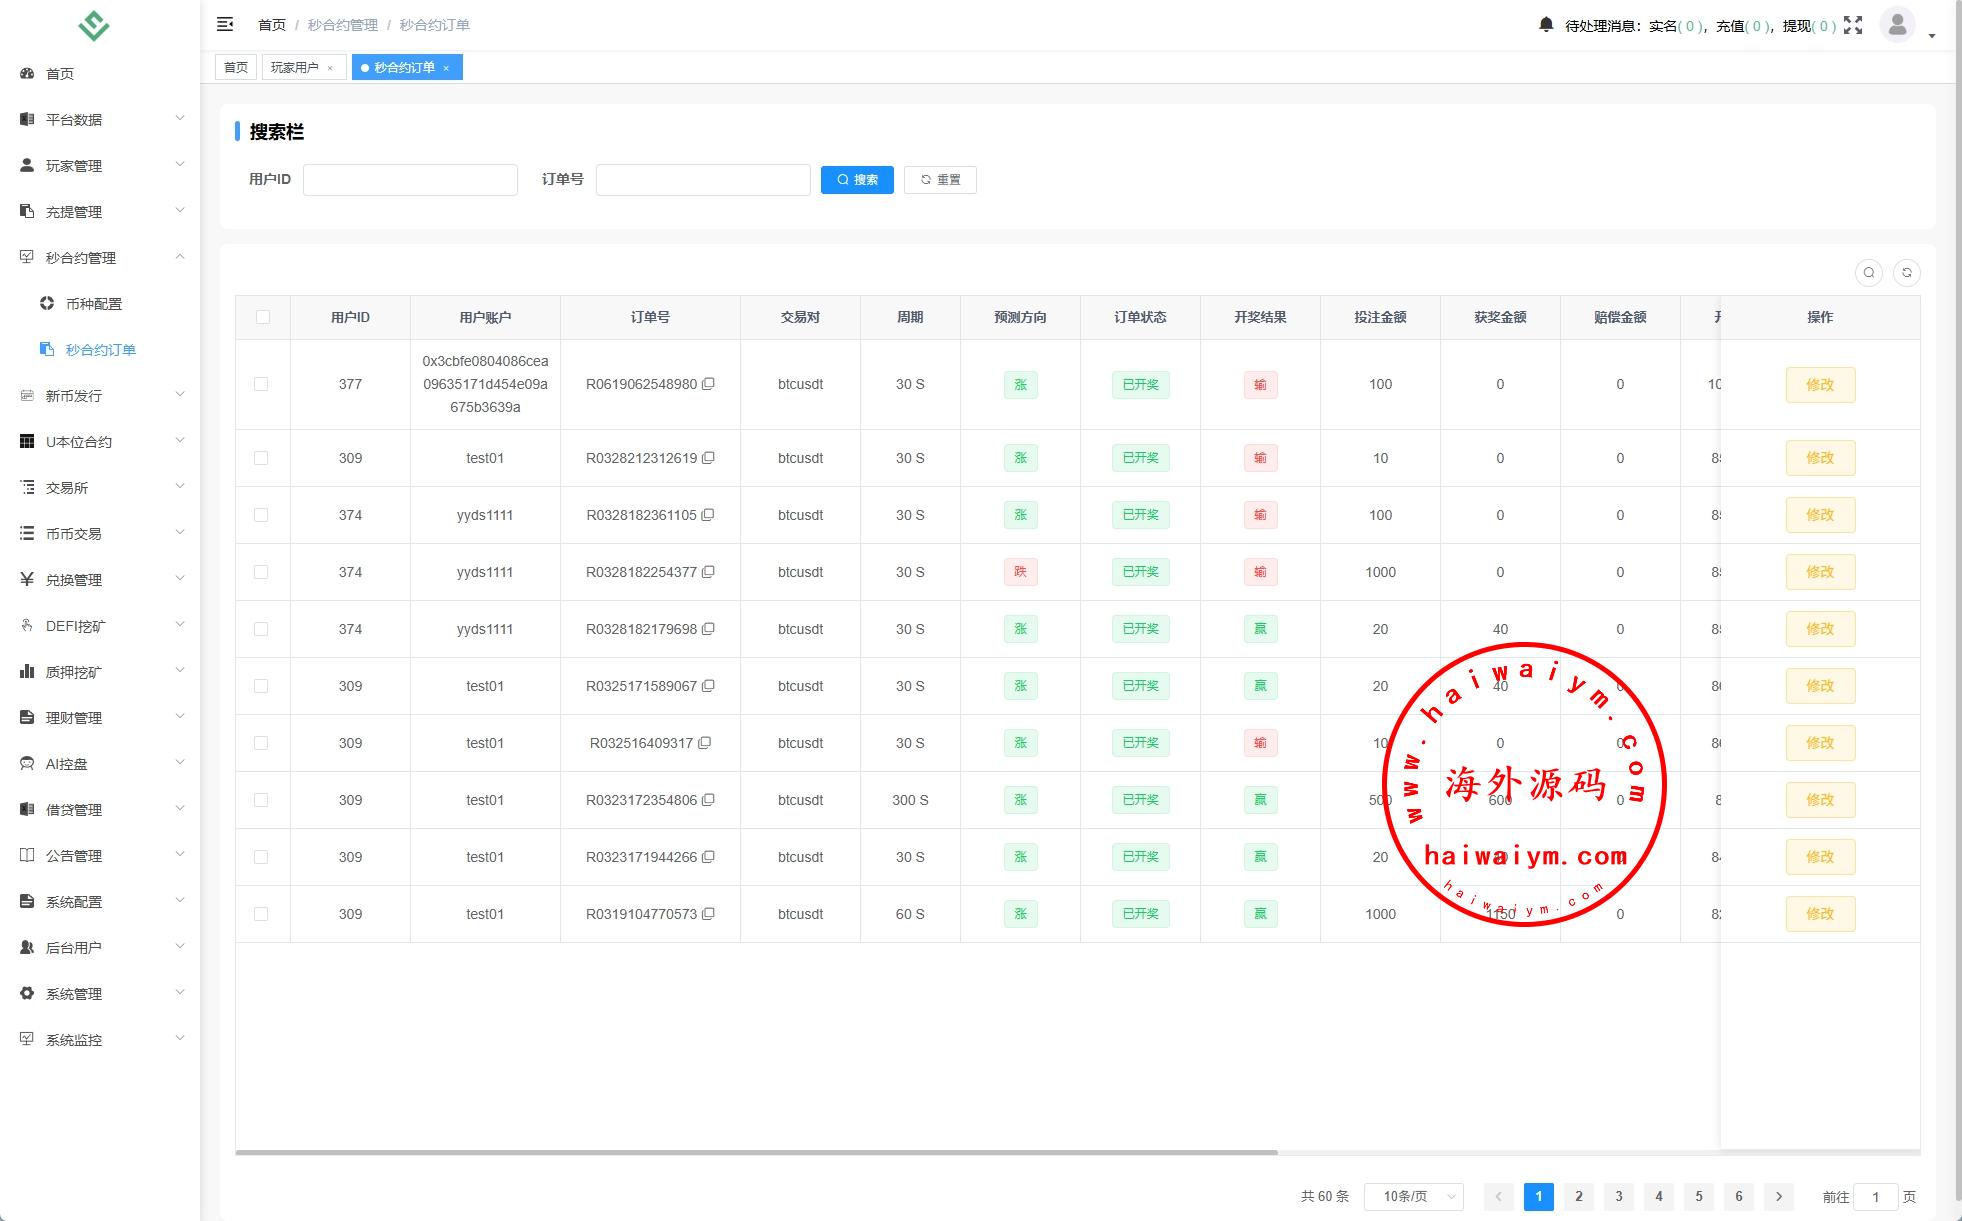Open the 10条/页 page size dropdown
This screenshot has height=1221, width=1962.
pyautogui.click(x=1413, y=1196)
